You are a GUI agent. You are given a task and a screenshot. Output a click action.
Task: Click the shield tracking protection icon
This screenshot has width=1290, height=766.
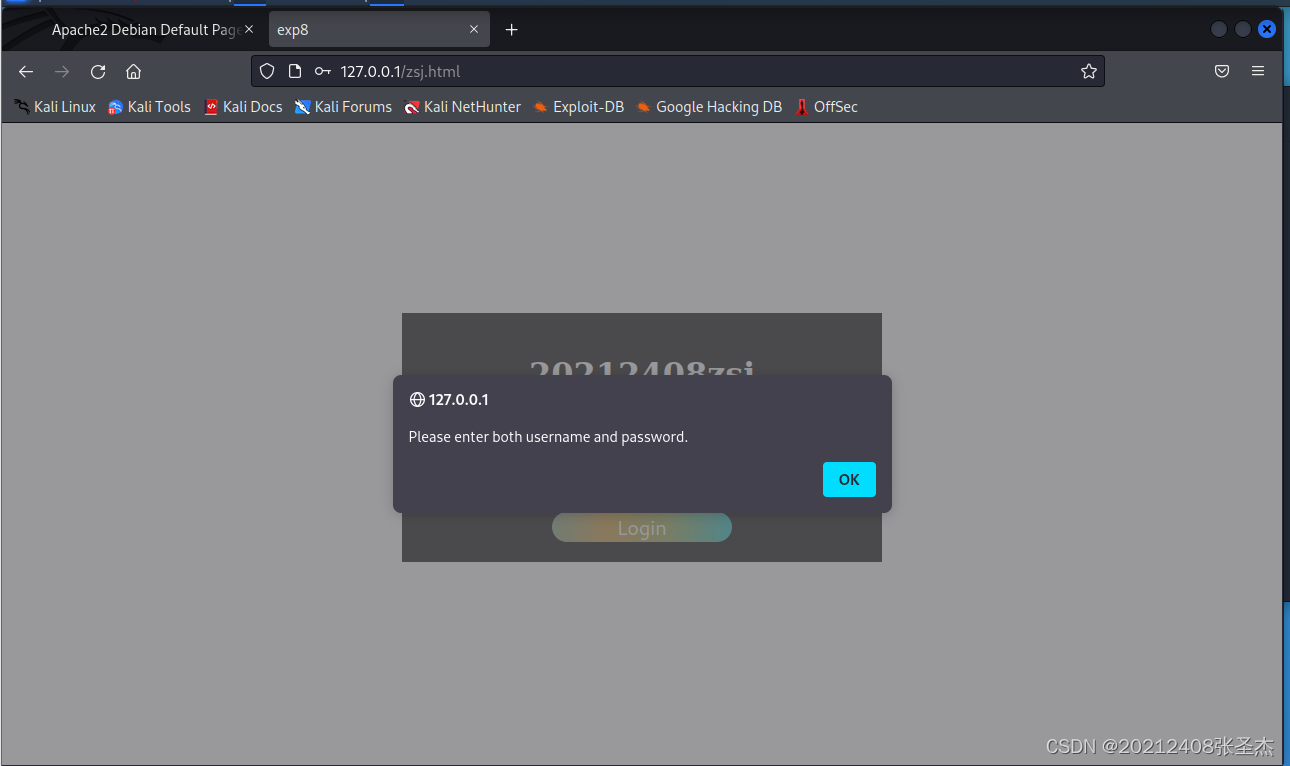267,71
